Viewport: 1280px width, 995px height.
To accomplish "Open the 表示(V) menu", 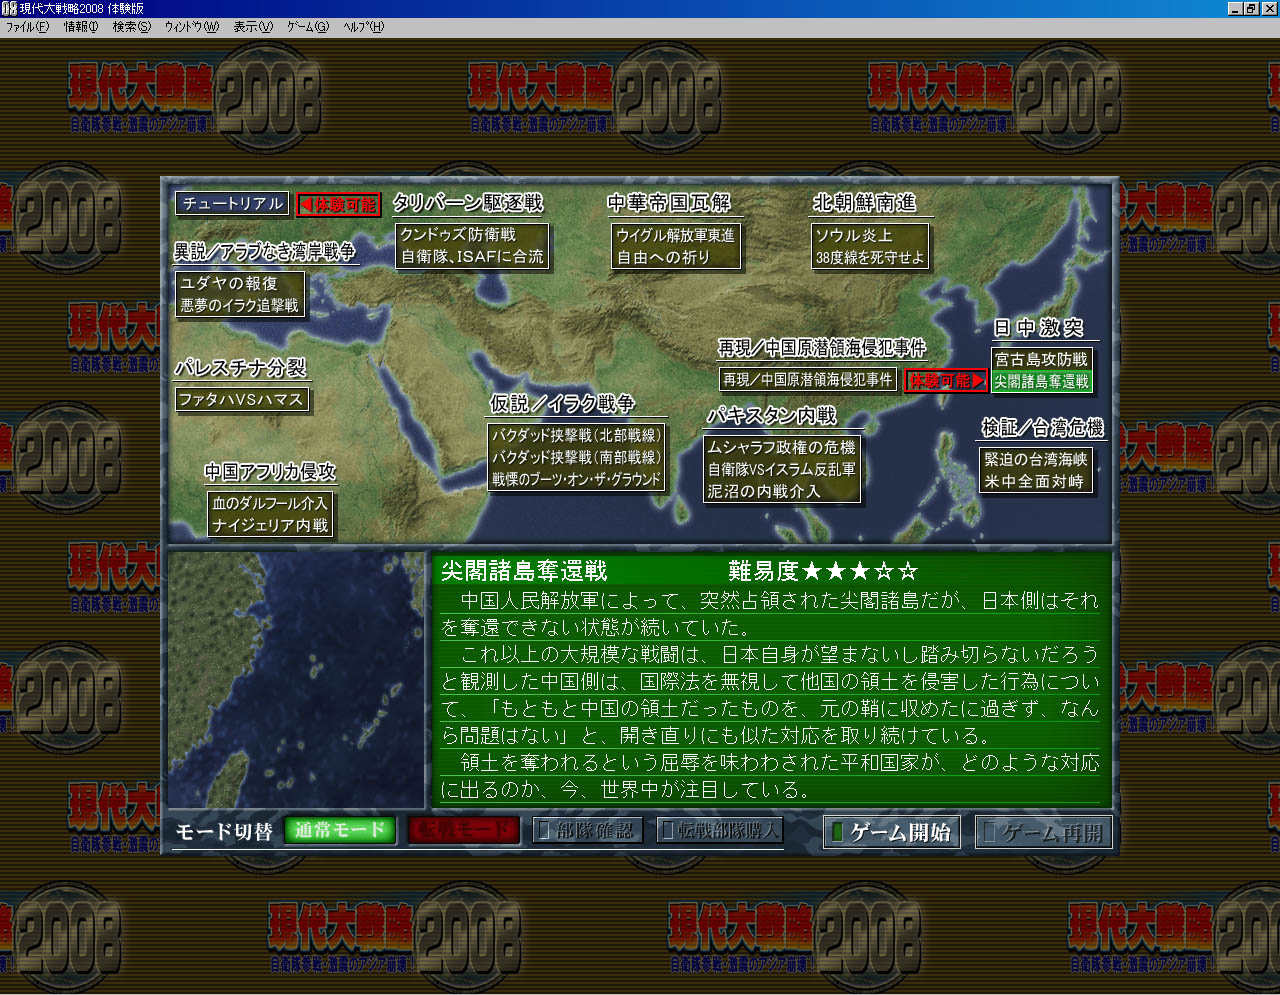I will [253, 27].
